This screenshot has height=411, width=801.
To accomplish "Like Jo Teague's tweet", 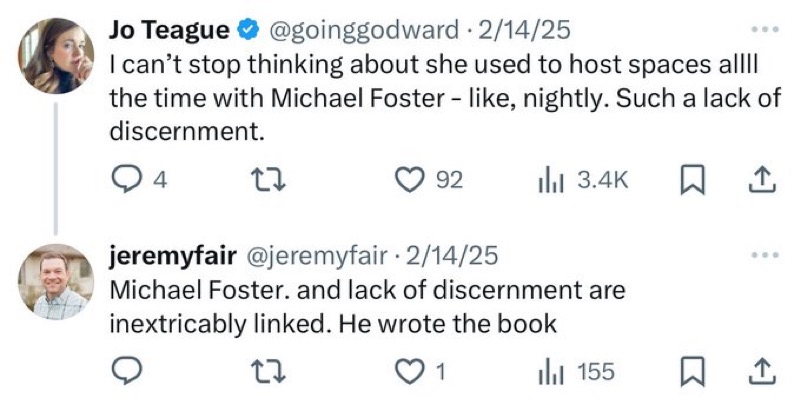I will pos(411,181).
